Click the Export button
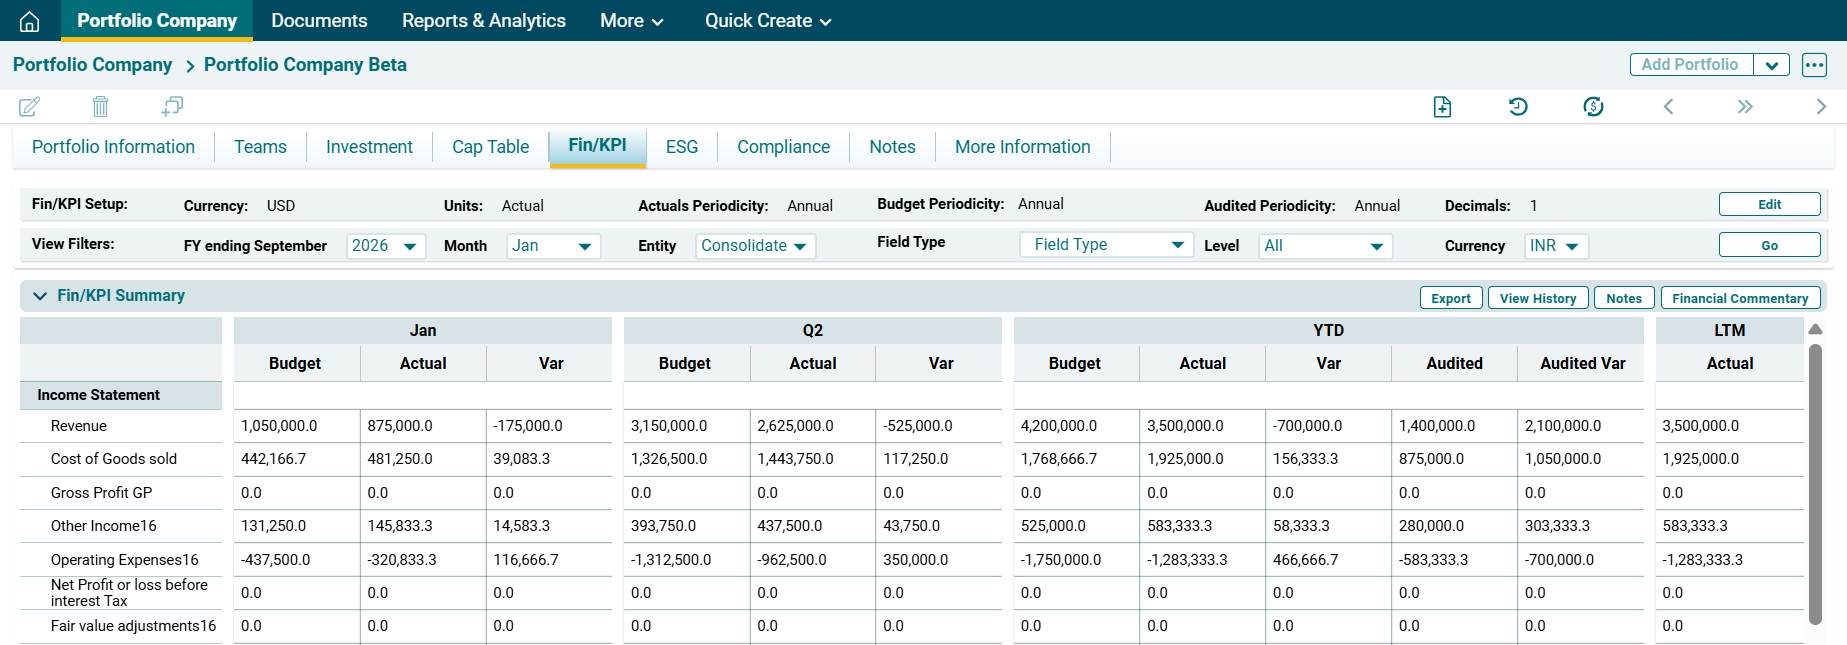 (x=1450, y=298)
